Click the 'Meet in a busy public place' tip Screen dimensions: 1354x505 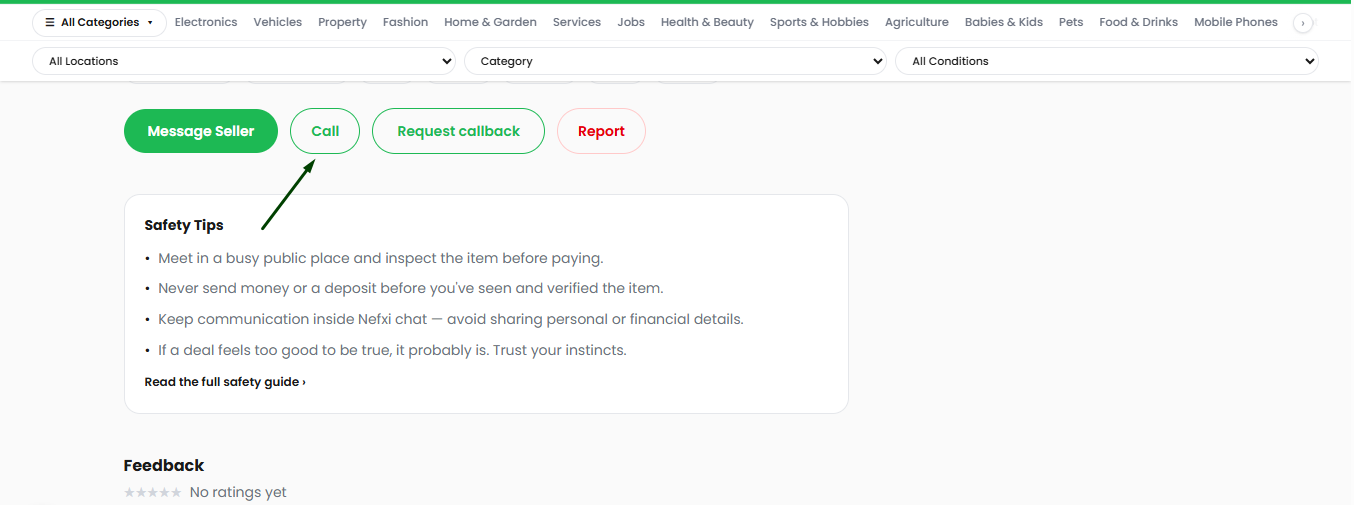pos(381,258)
